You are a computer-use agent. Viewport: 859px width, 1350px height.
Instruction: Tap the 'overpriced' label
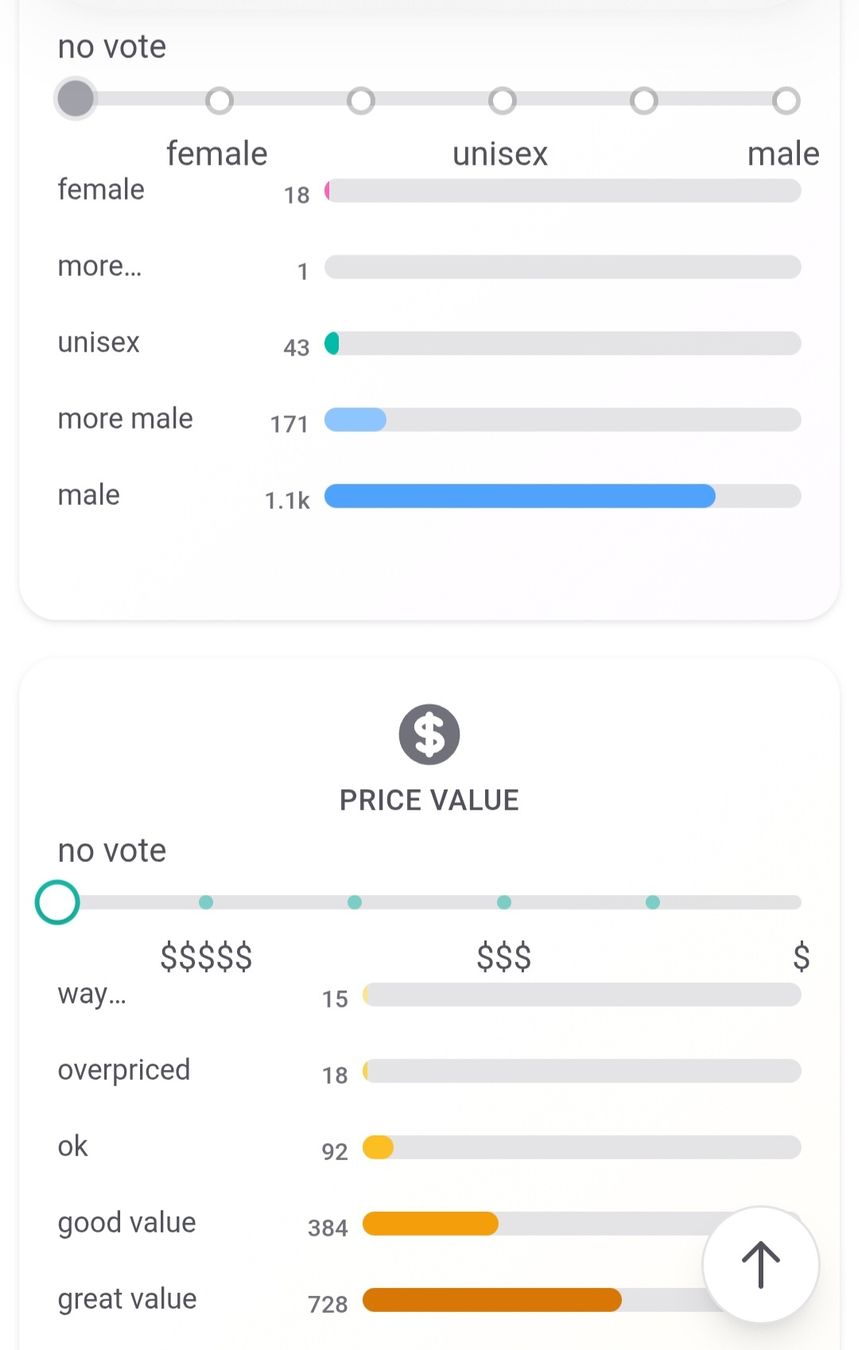pyautogui.click(x=124, y=1070)
